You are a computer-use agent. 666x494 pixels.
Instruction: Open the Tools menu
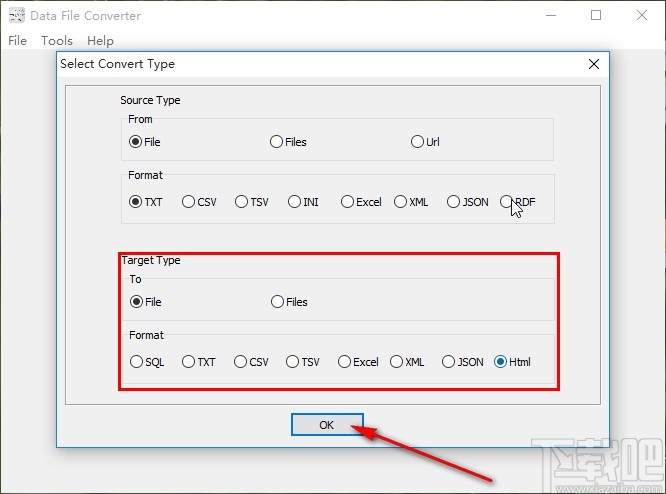[57, 41]
